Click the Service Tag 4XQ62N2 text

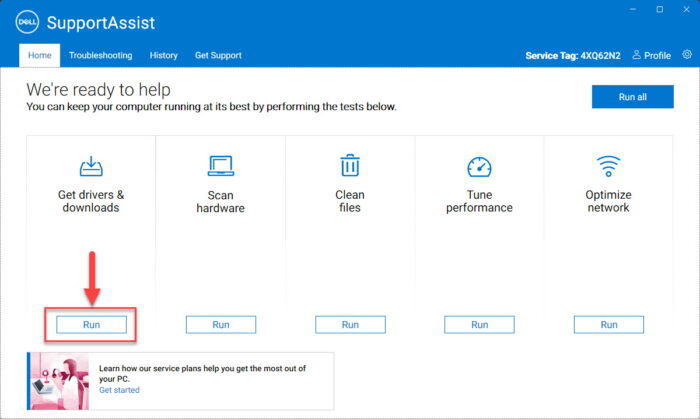[x=573, y=55]
